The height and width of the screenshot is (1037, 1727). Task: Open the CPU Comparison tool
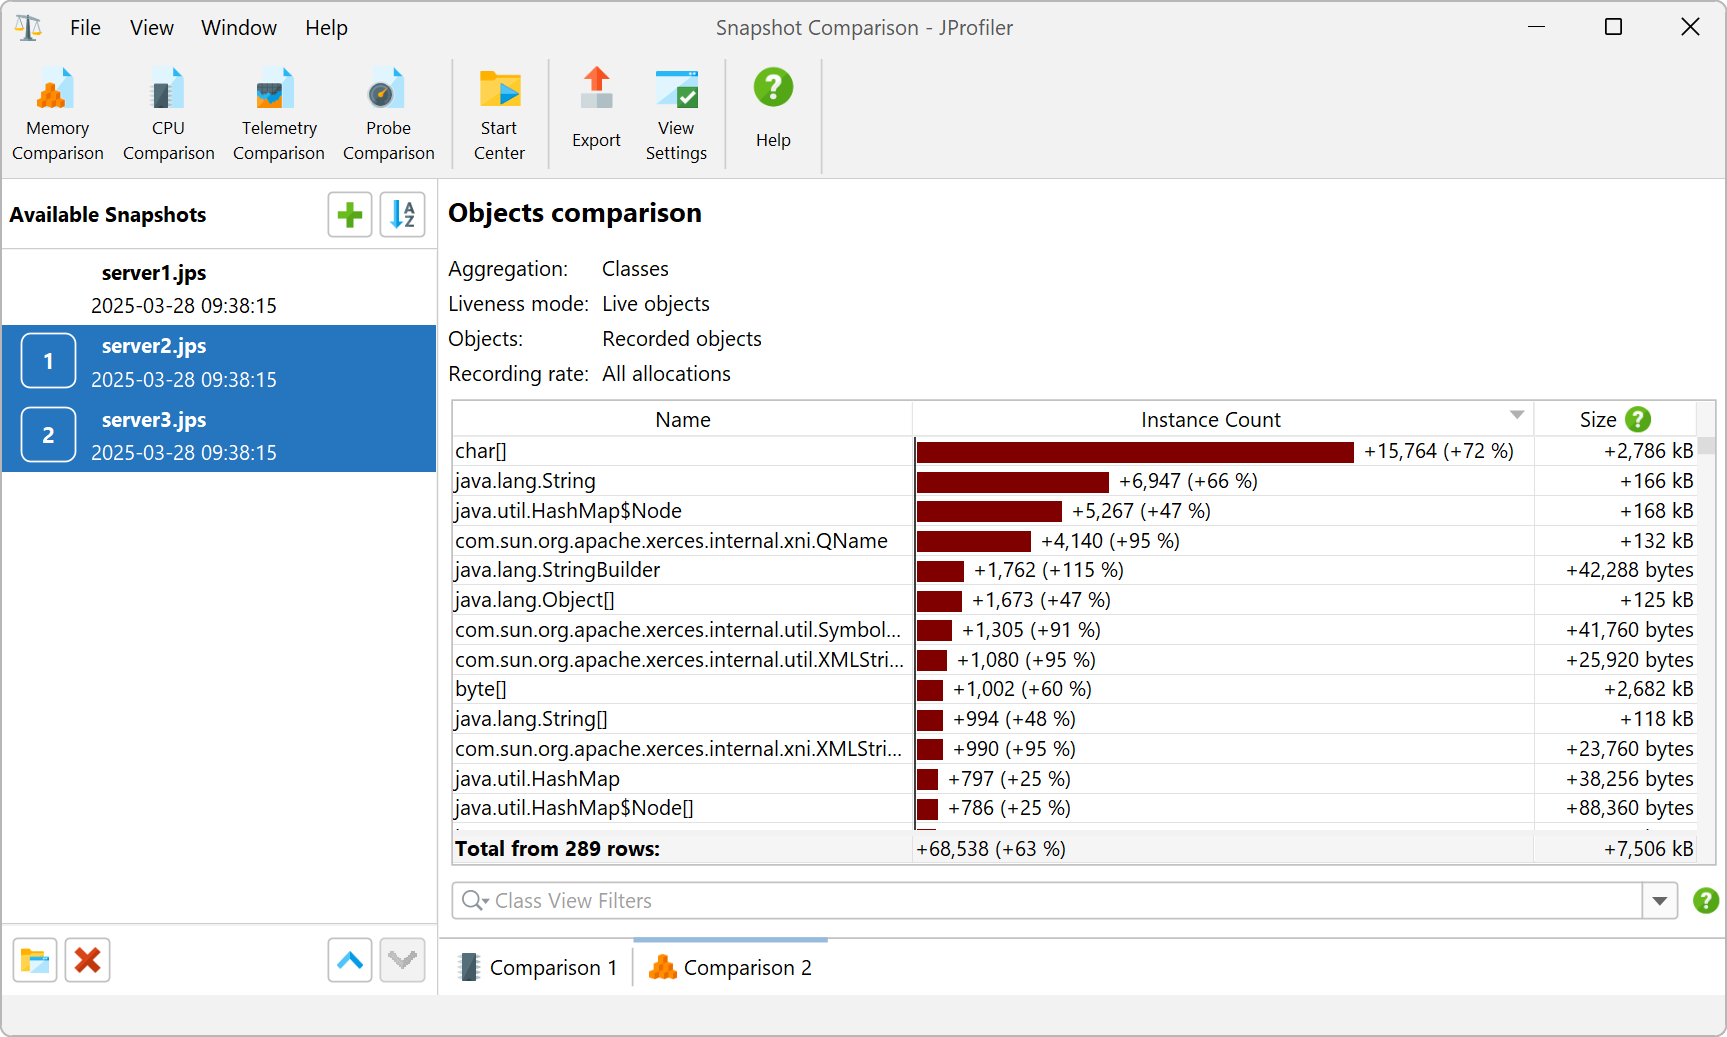(x=168, y=114)
